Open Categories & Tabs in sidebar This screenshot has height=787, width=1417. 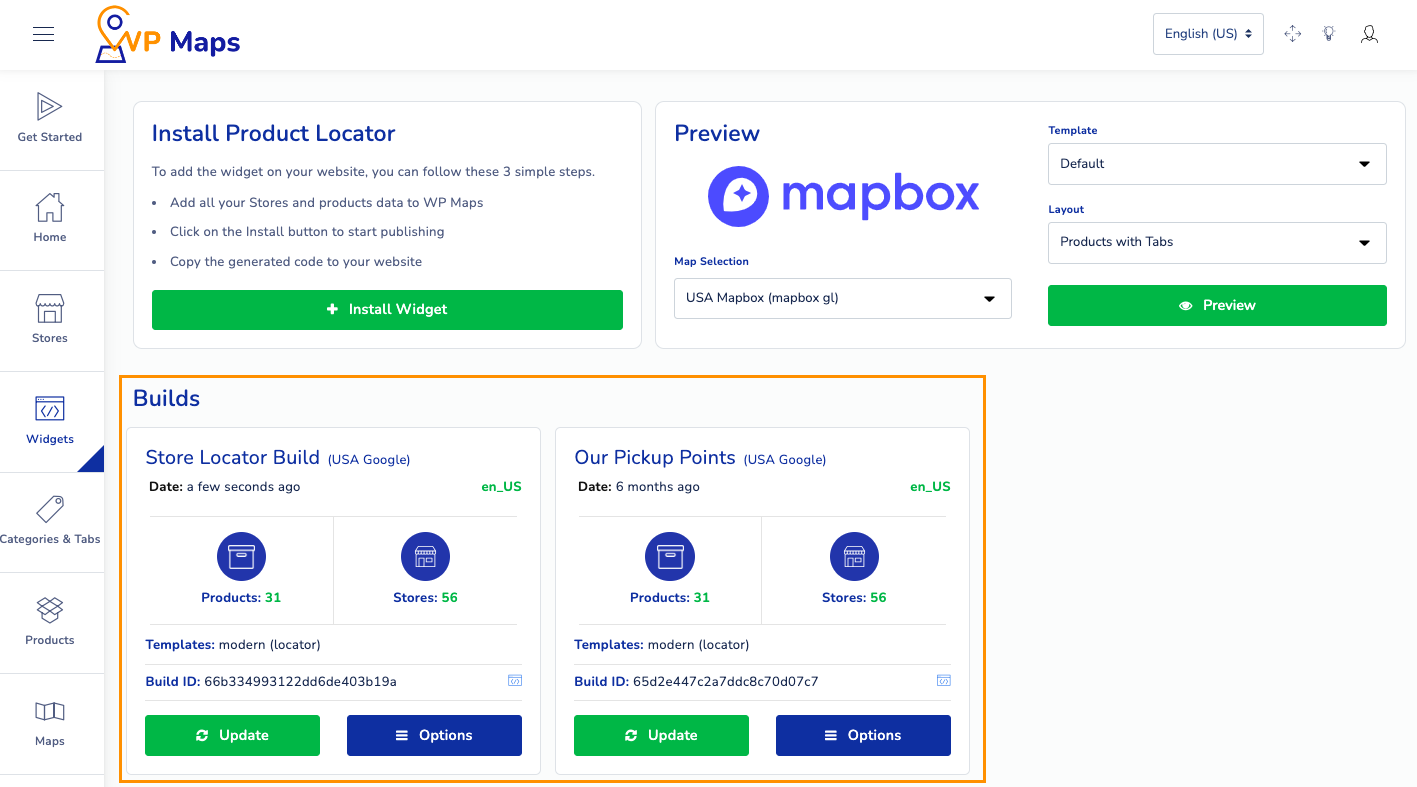click(x=50, y=520)
